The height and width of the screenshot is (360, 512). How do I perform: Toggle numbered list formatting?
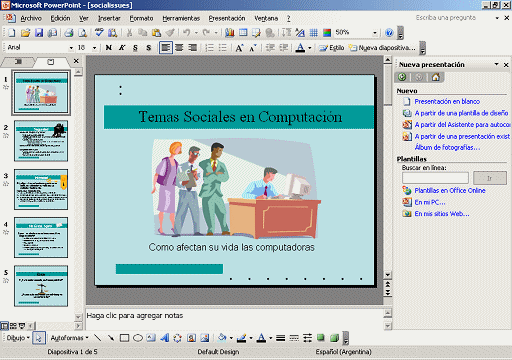click(x=209, y=48)
